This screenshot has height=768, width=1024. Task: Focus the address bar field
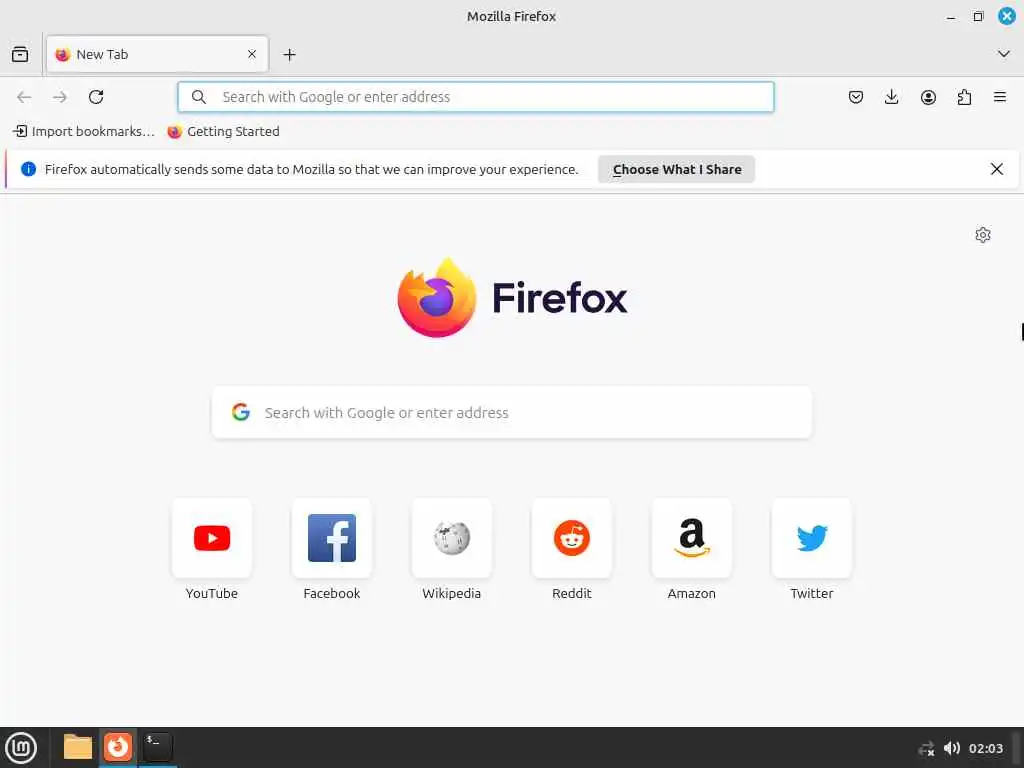coord(476,97)
